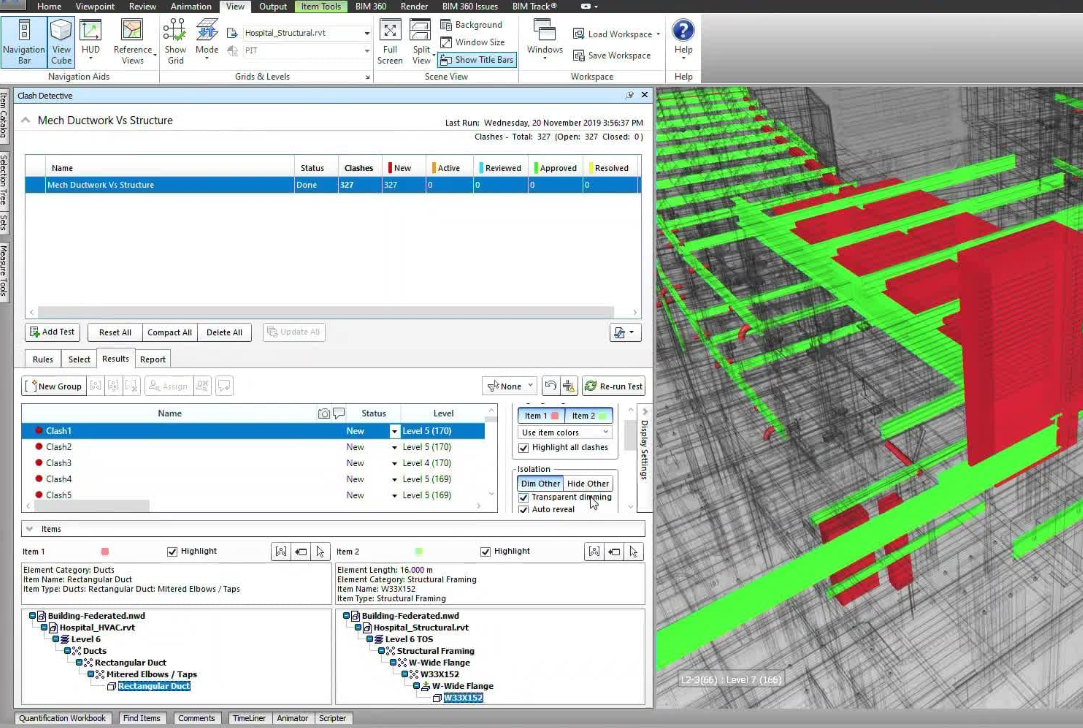The image size is (1083, 728).
Task: Uncheck Highlight all clashes checkbox
Action: point(524,448)
